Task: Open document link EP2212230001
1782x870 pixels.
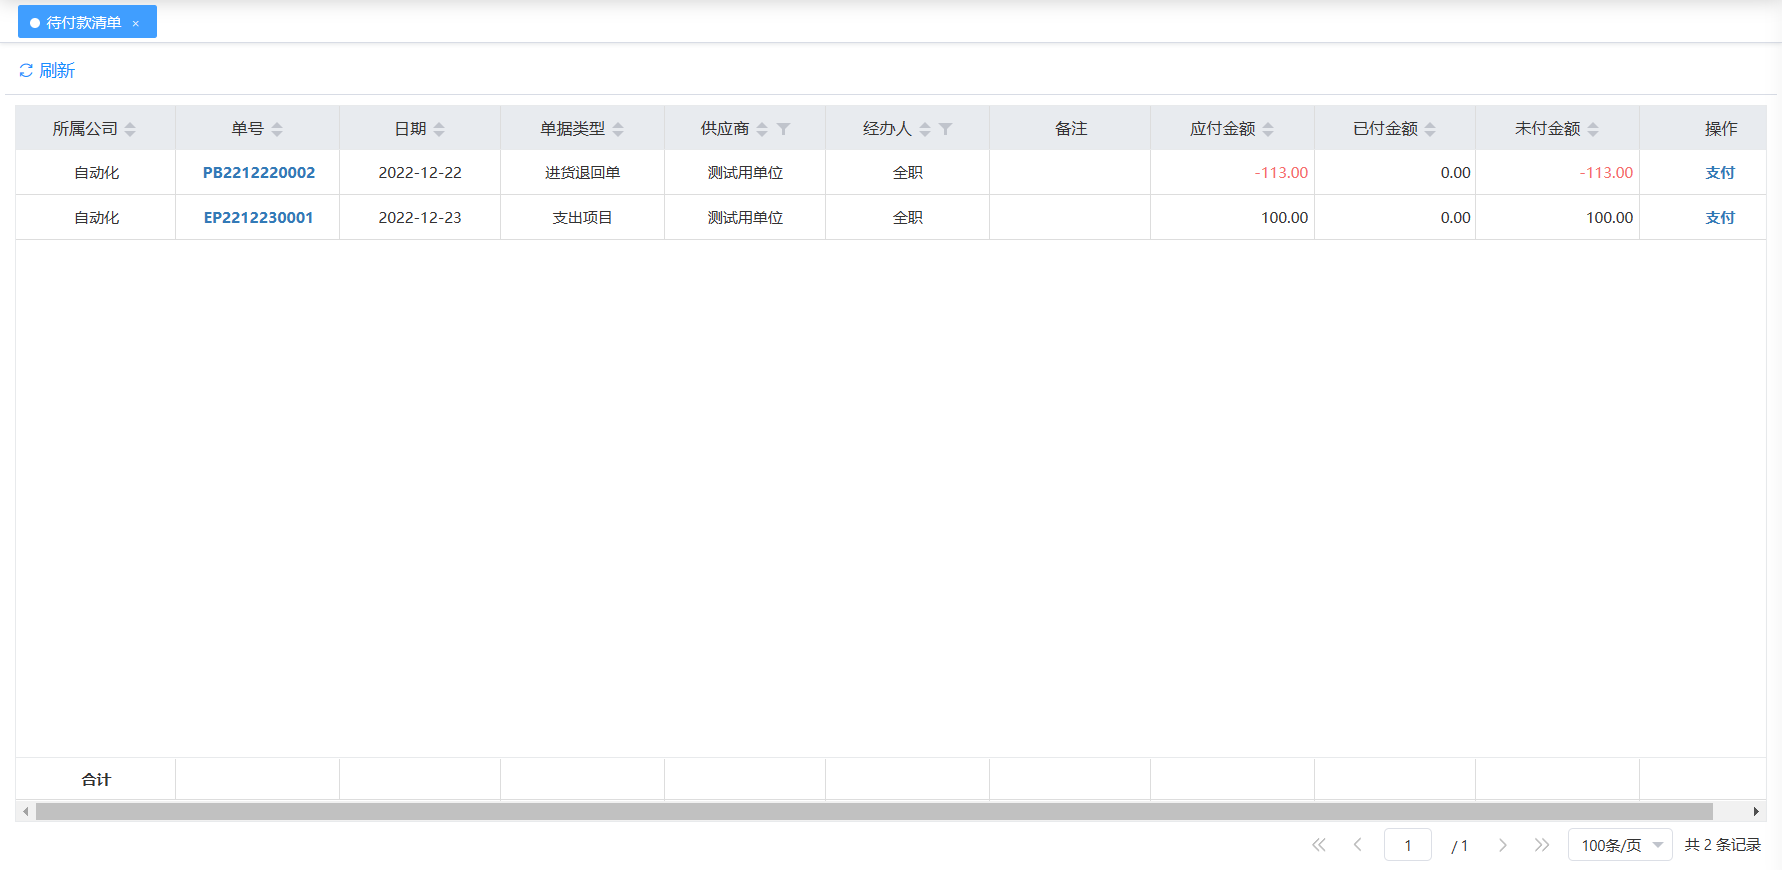Action: tap(258, 218)
